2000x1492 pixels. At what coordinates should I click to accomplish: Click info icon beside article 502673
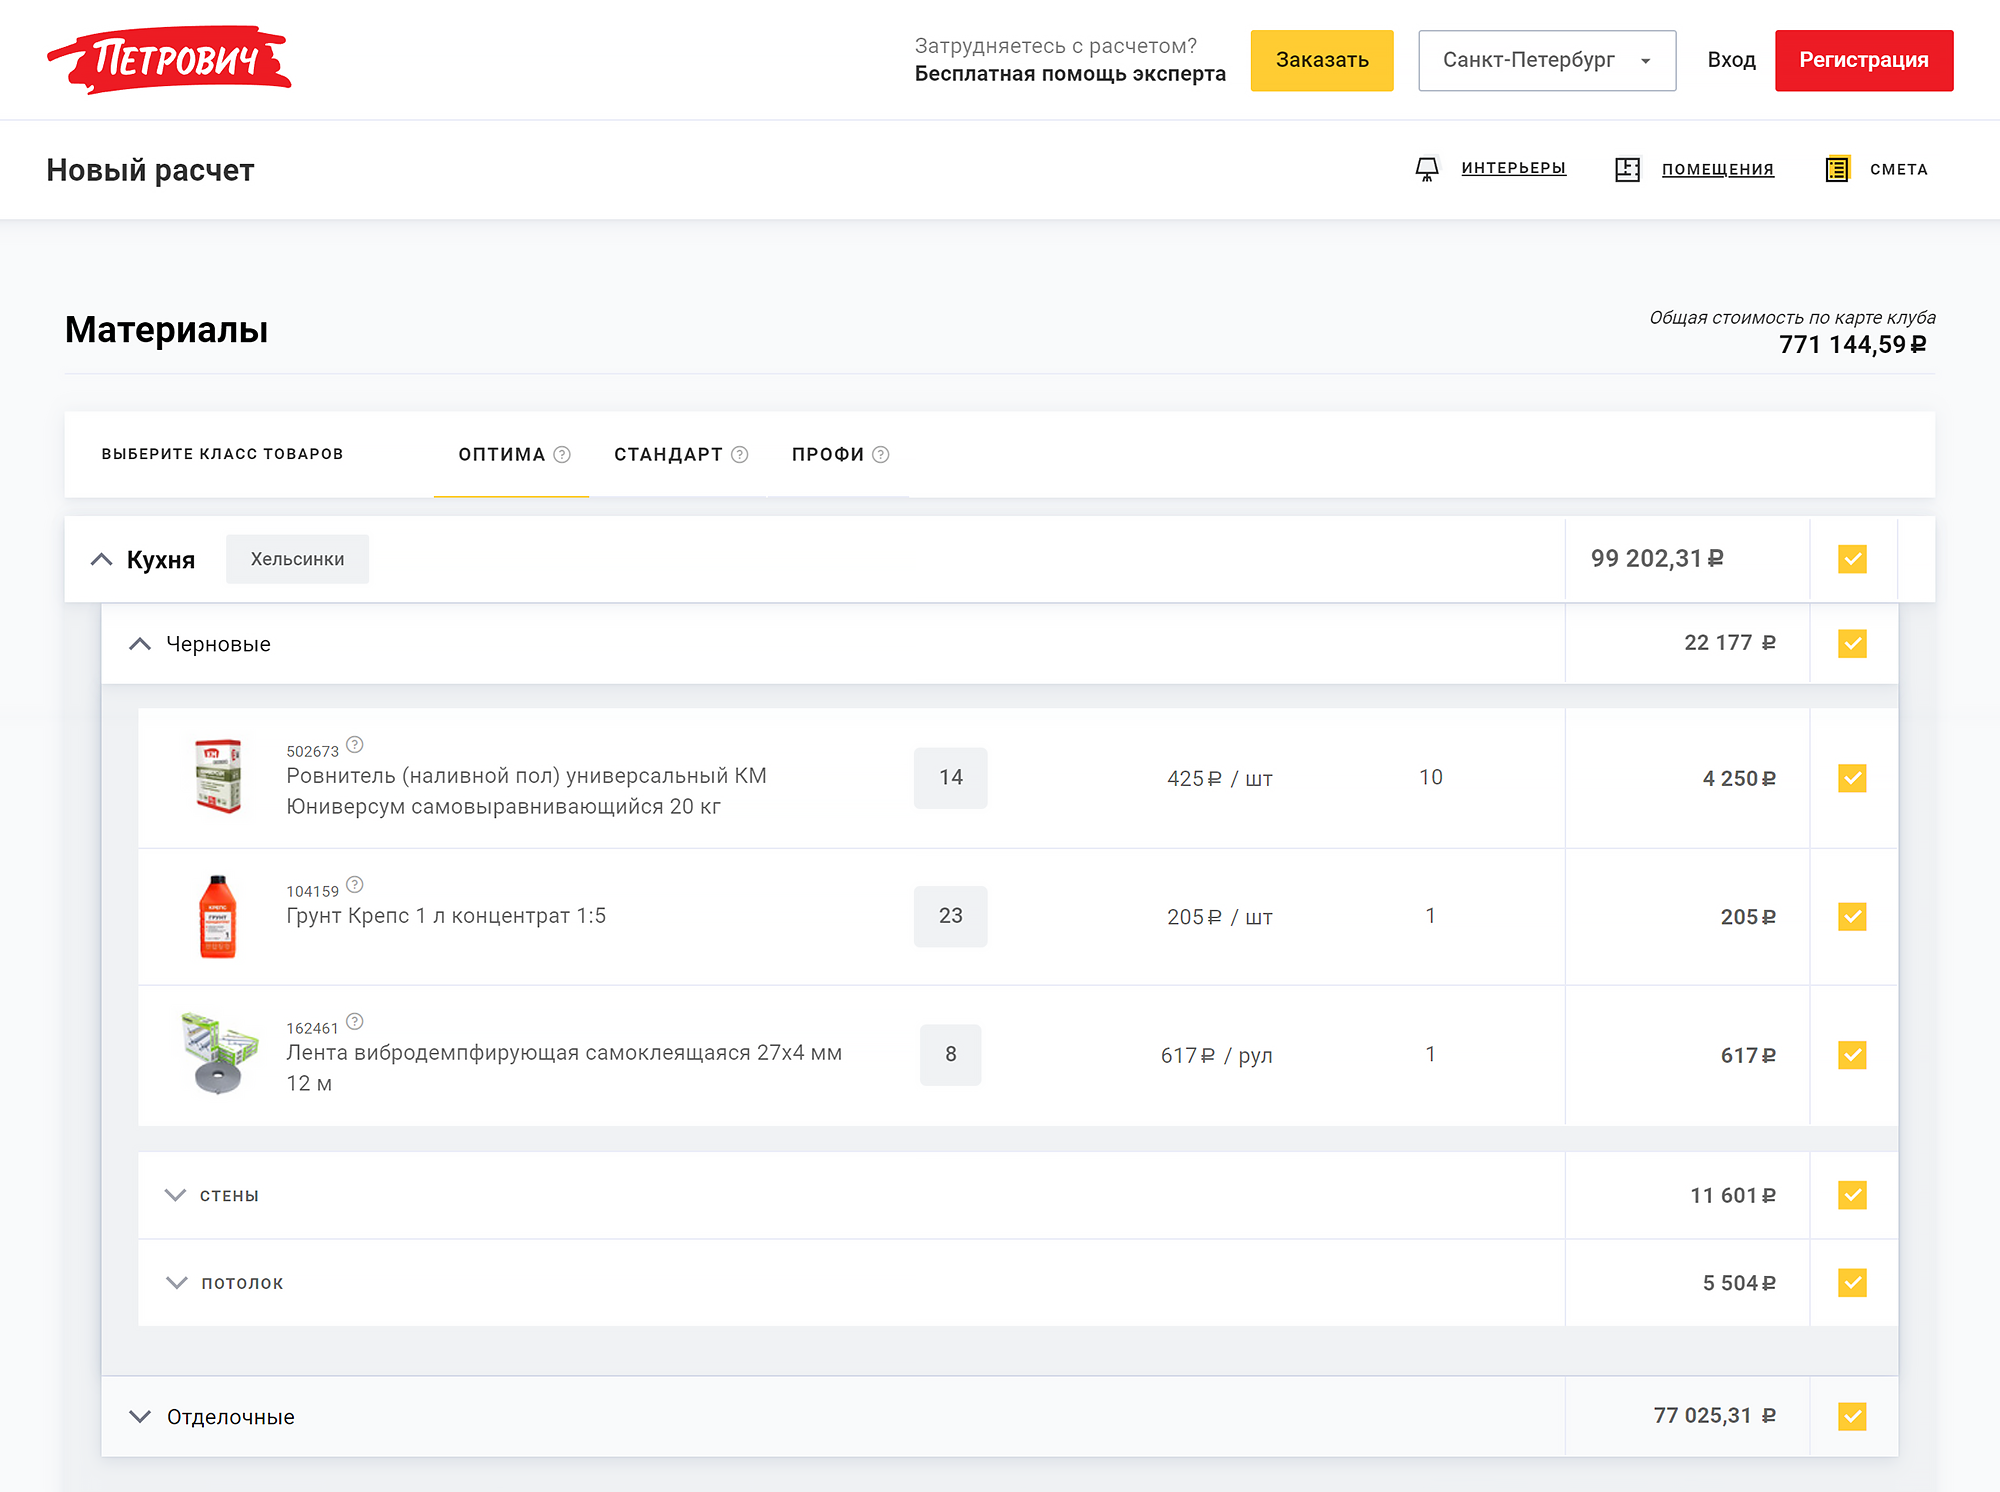355,745
